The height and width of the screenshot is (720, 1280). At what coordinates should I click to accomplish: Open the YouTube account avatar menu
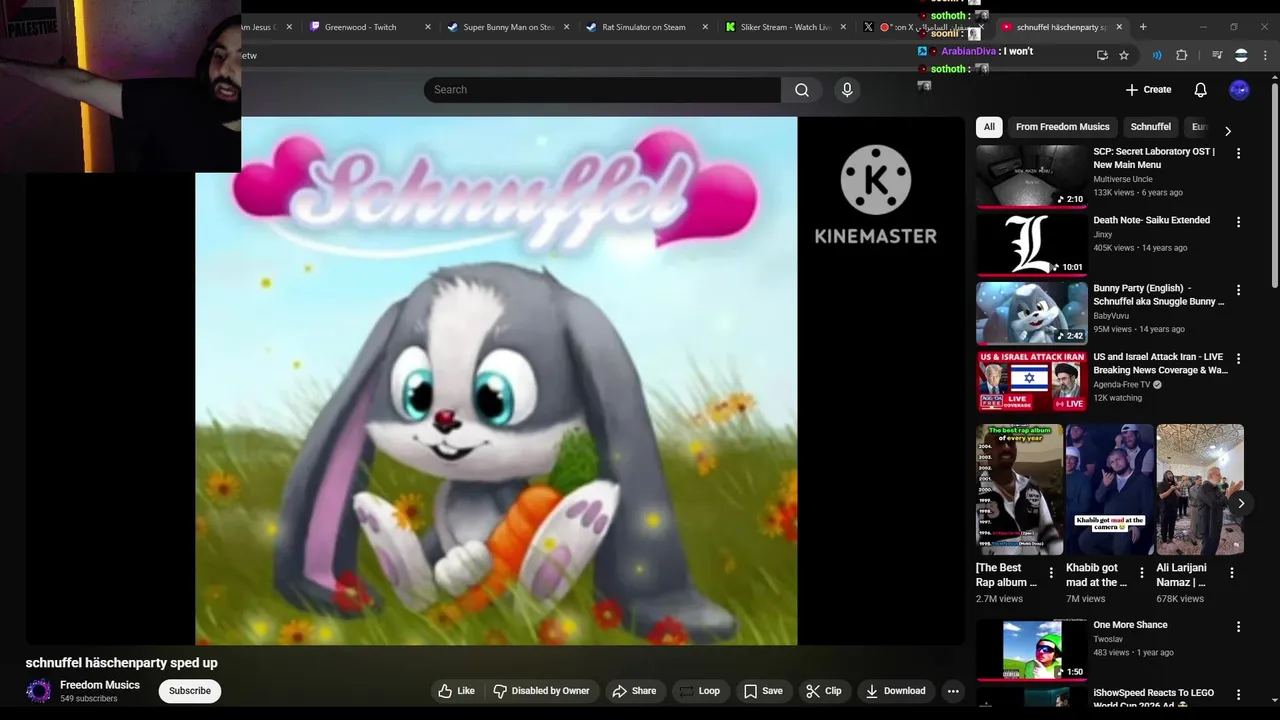coord(1239,90)
